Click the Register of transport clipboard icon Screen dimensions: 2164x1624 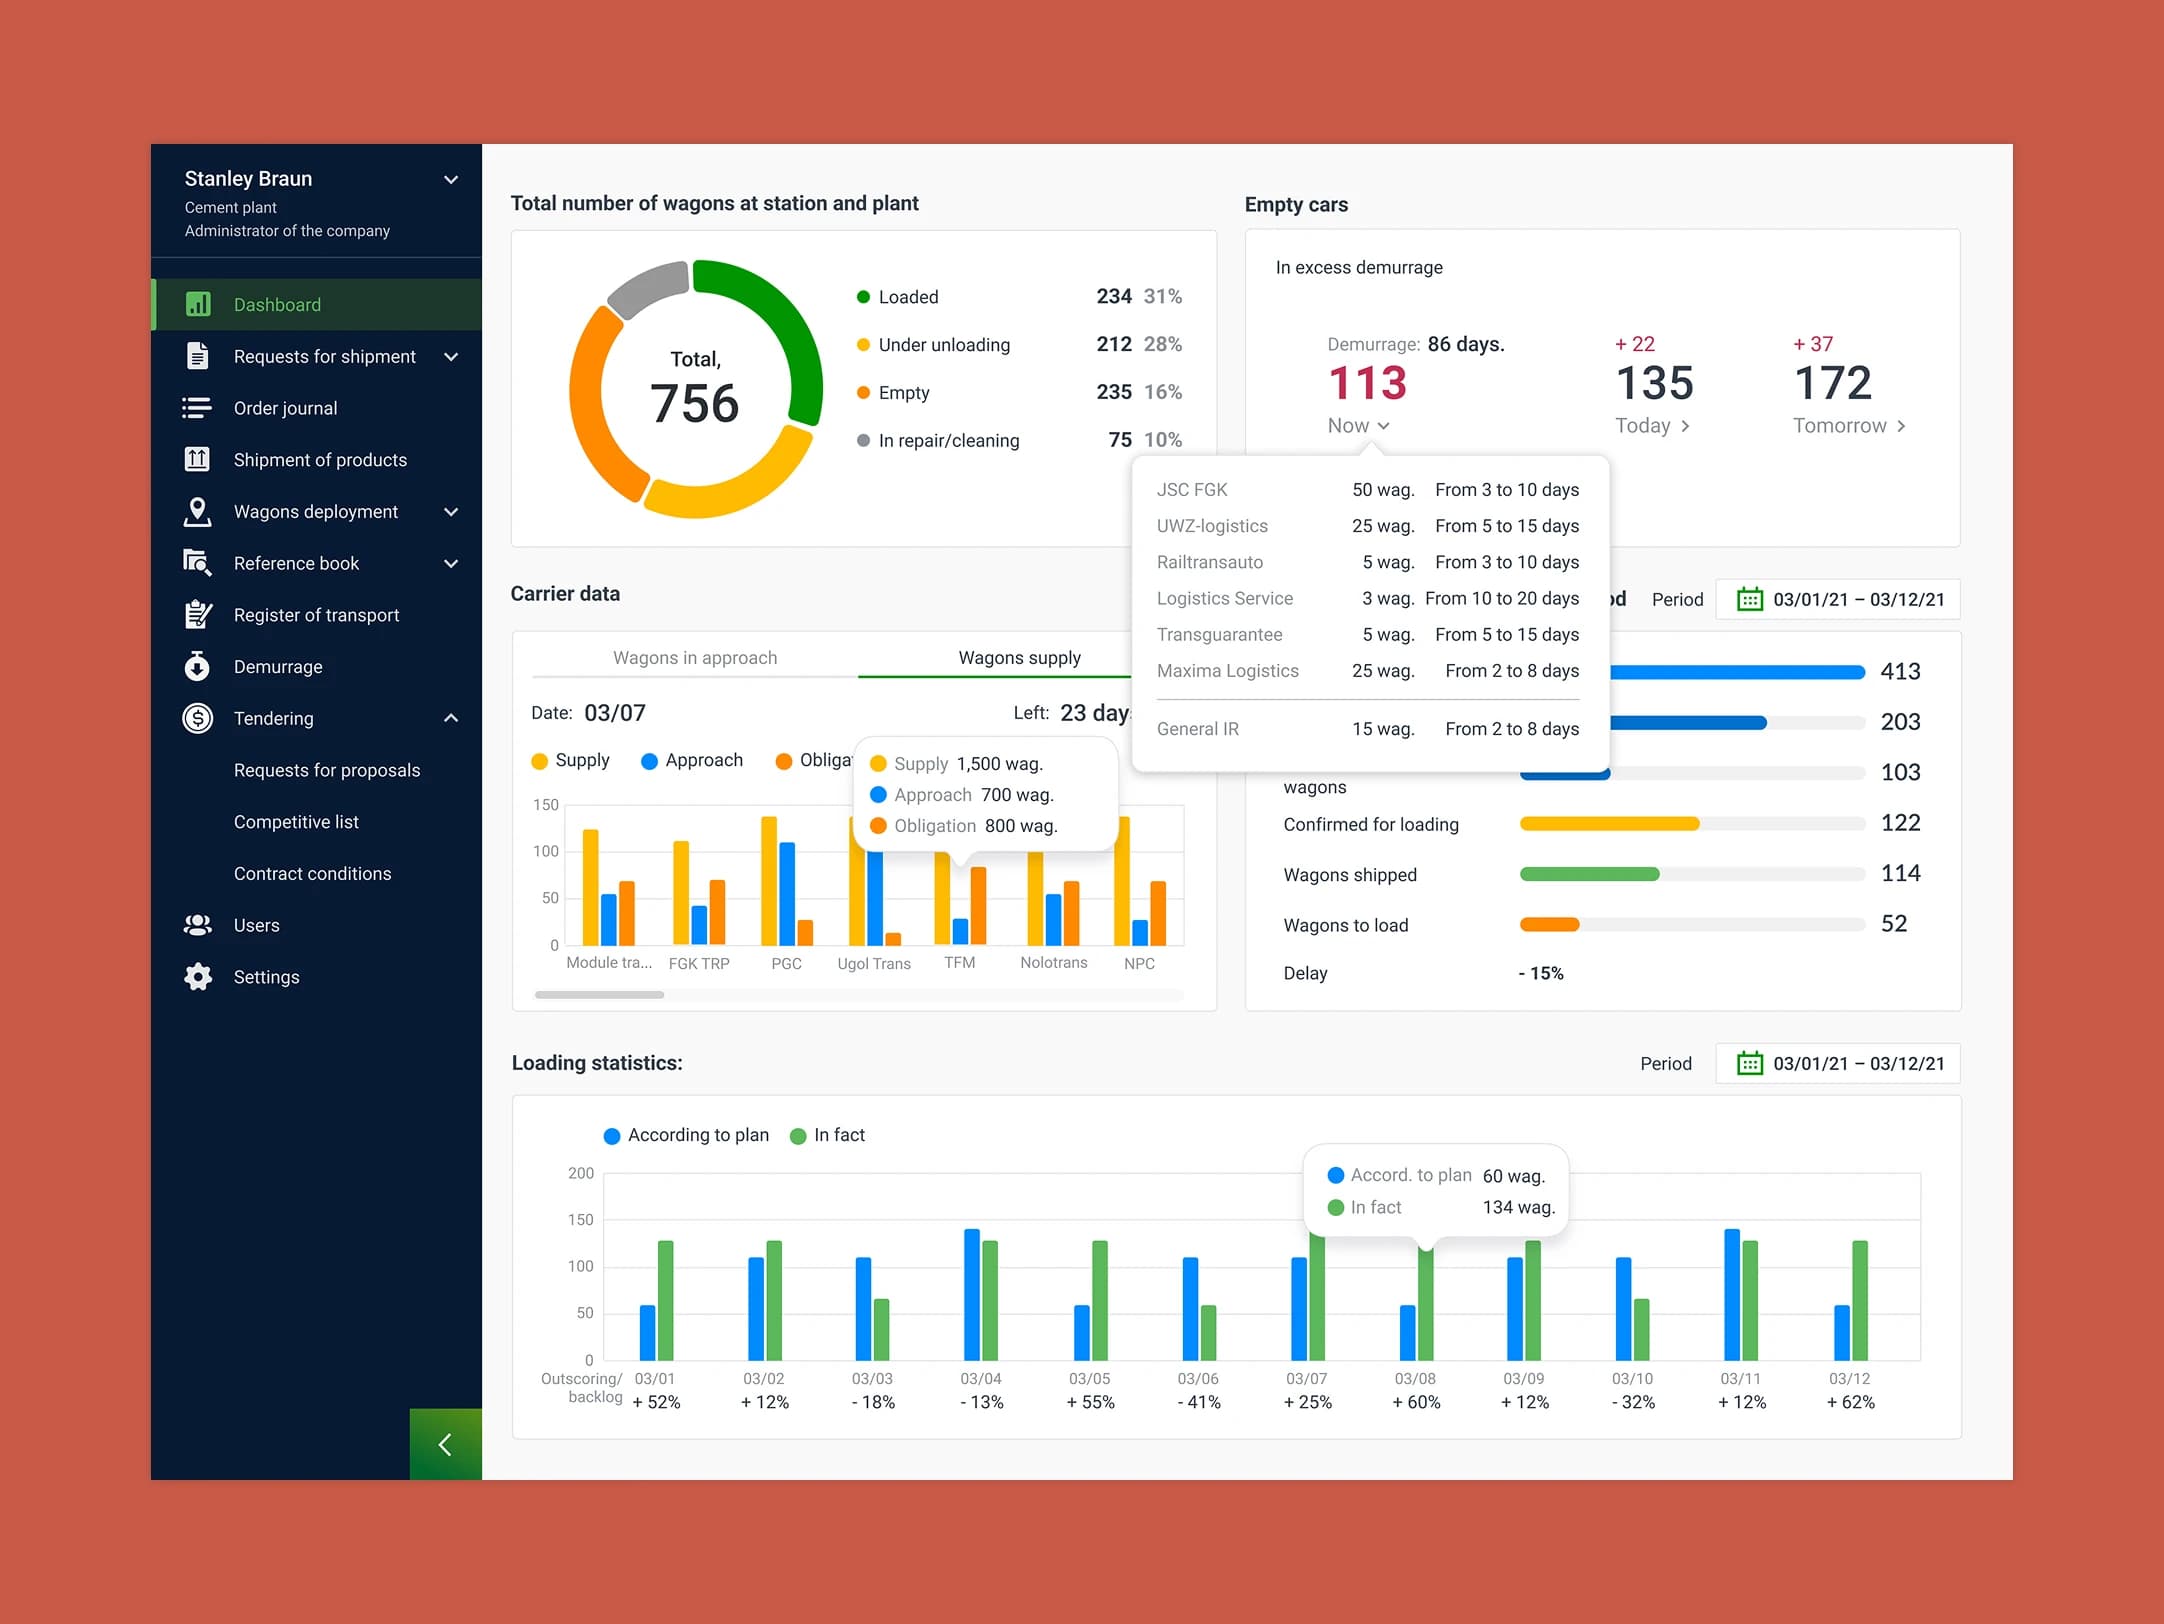[198, 614]
